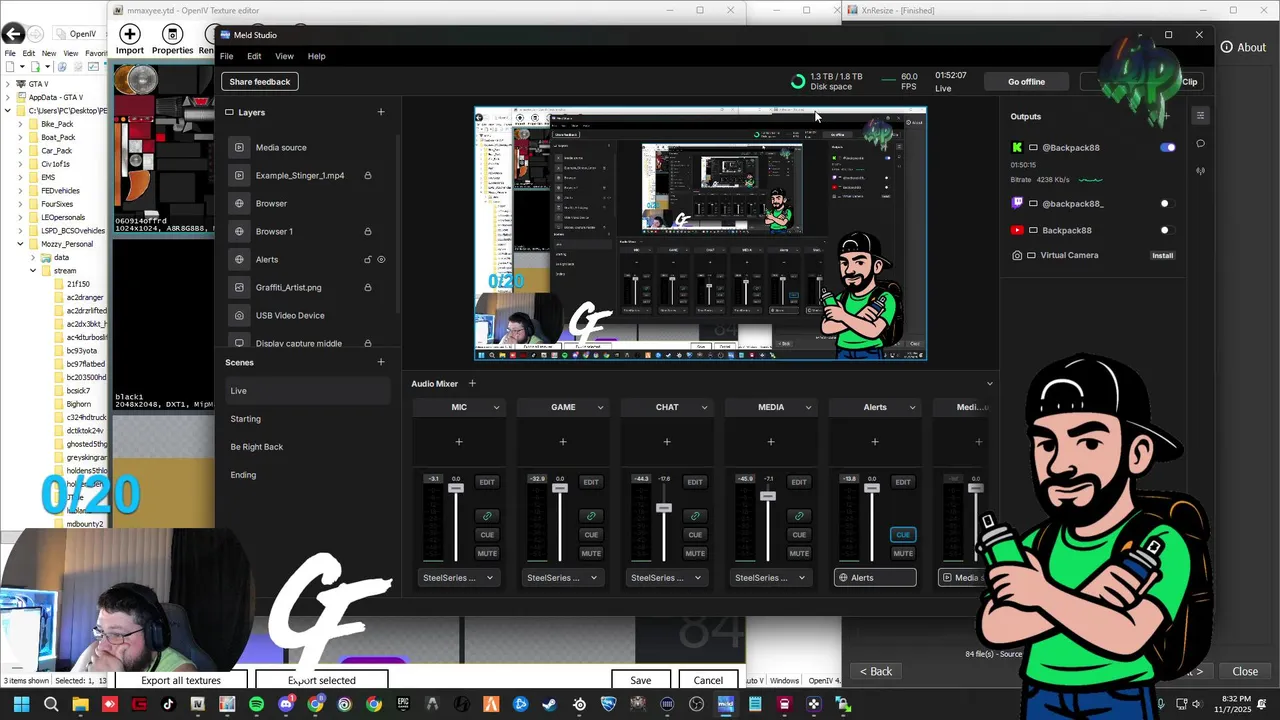Collapse the Audio Mixer panel chevron
Image resolution: width=1280 pixels, height=720 pixels.
point(990,383)
